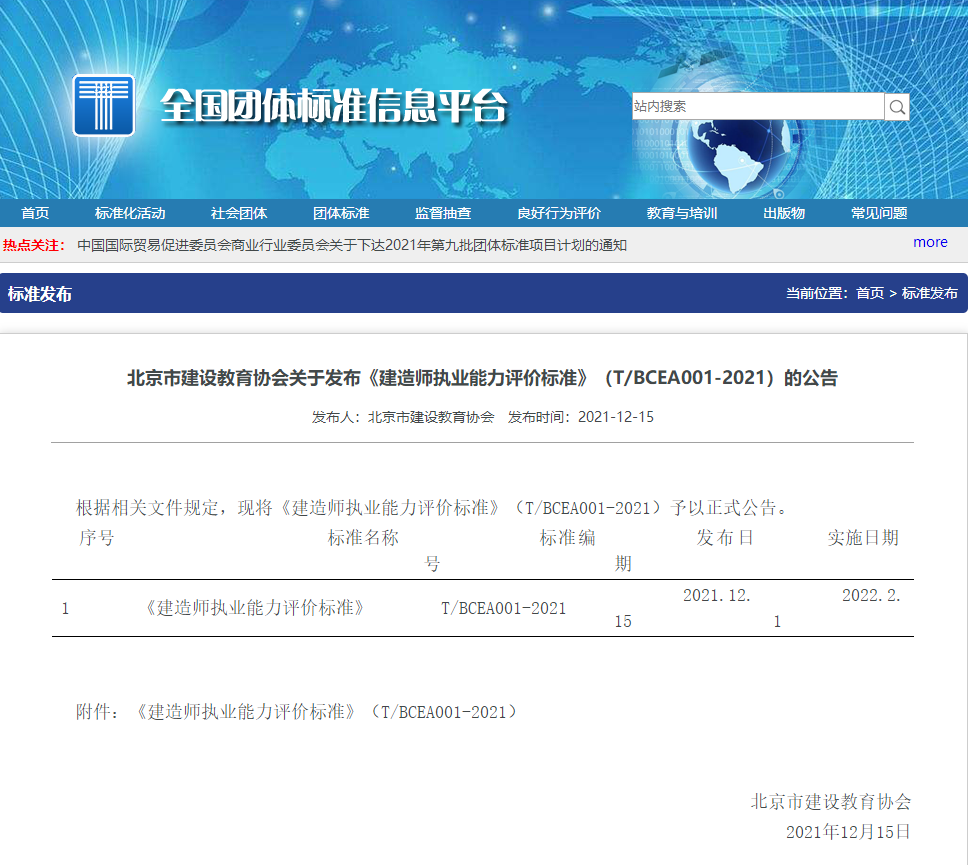Open the 监督抽查 menu item

[443, 213]
